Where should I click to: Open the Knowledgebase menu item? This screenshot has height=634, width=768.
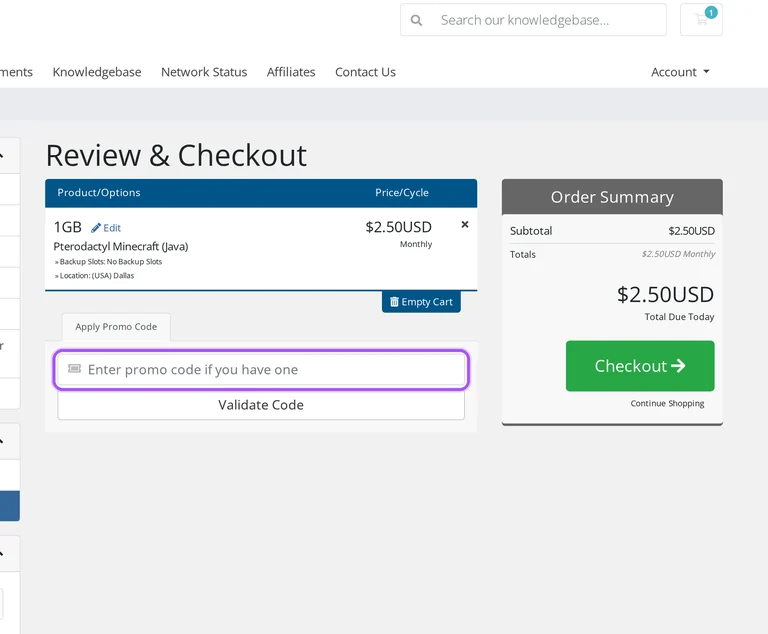tap(97, 72)
